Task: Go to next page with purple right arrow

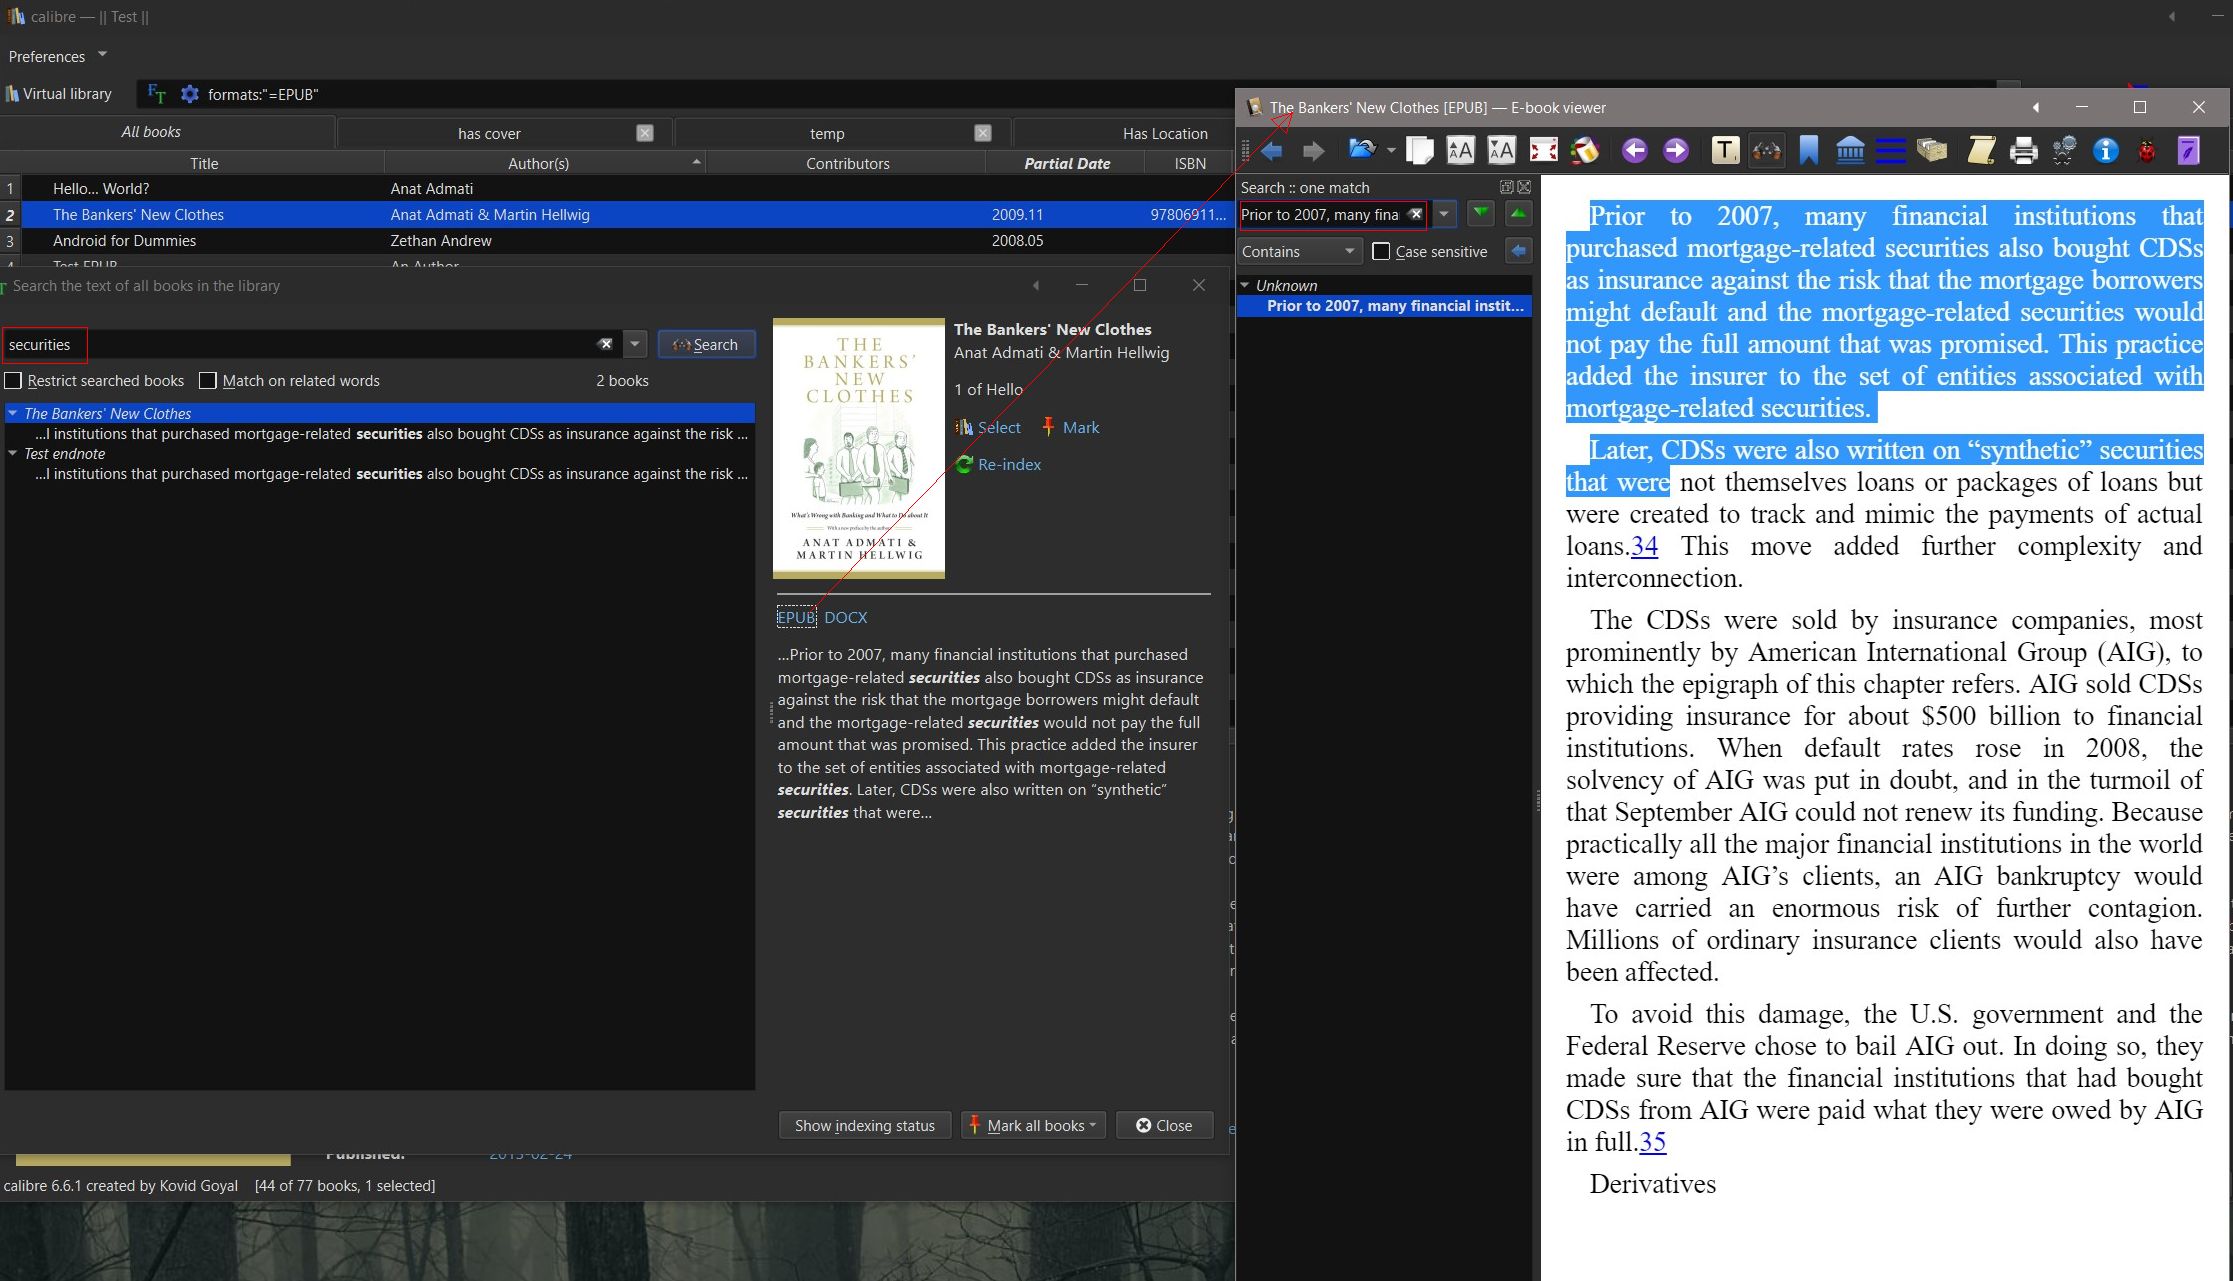Action: [x=1675, y=151]
